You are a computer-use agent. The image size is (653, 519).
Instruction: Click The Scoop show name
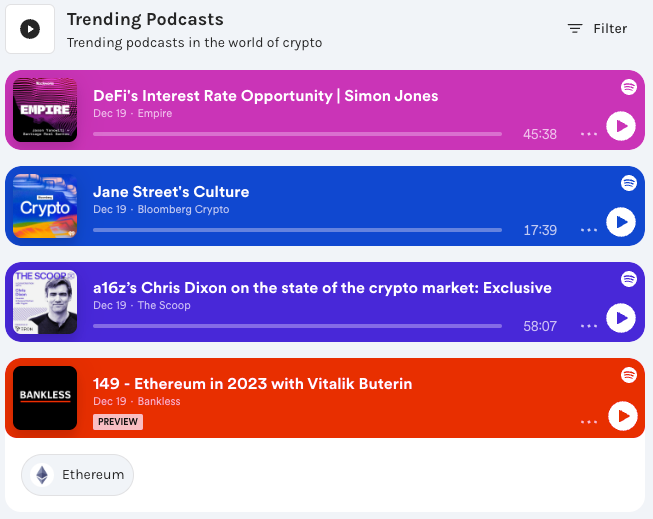(164, 305)
